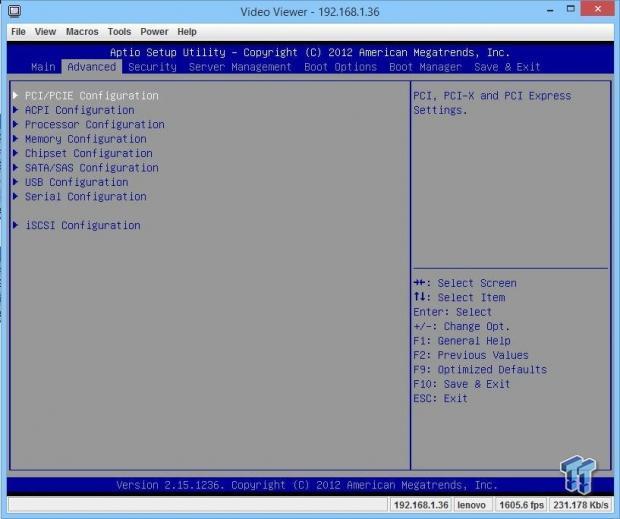Expand arrow beside SATA/SAS Configuration
620x519 pixels.
(x=15, y=167)
